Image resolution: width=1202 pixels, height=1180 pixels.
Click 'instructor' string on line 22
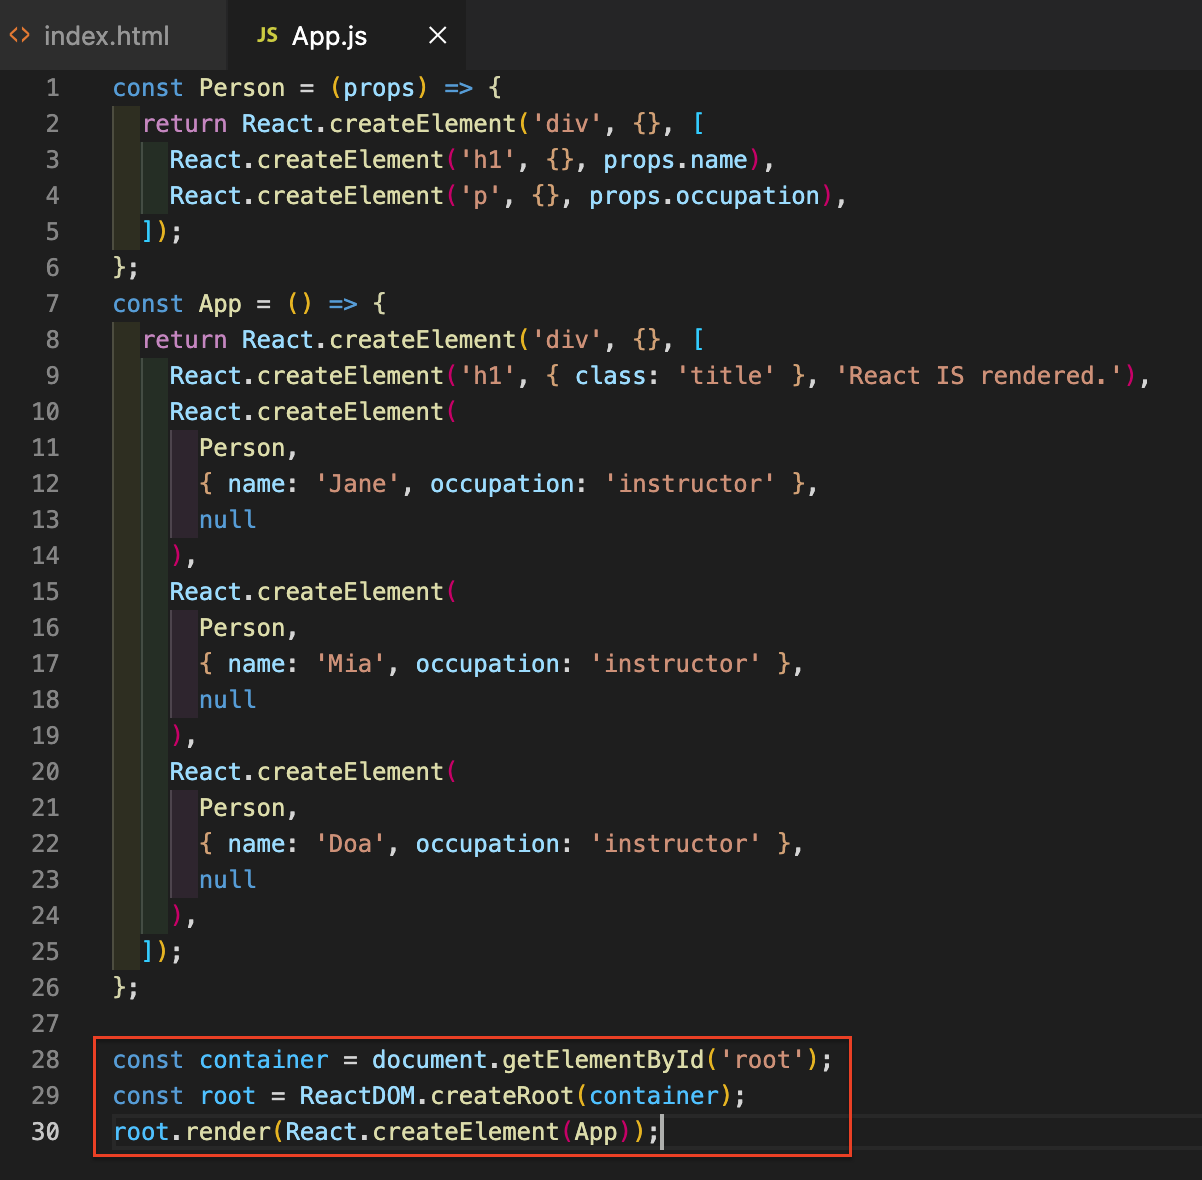pyautogui.click(x=675, y=844)
